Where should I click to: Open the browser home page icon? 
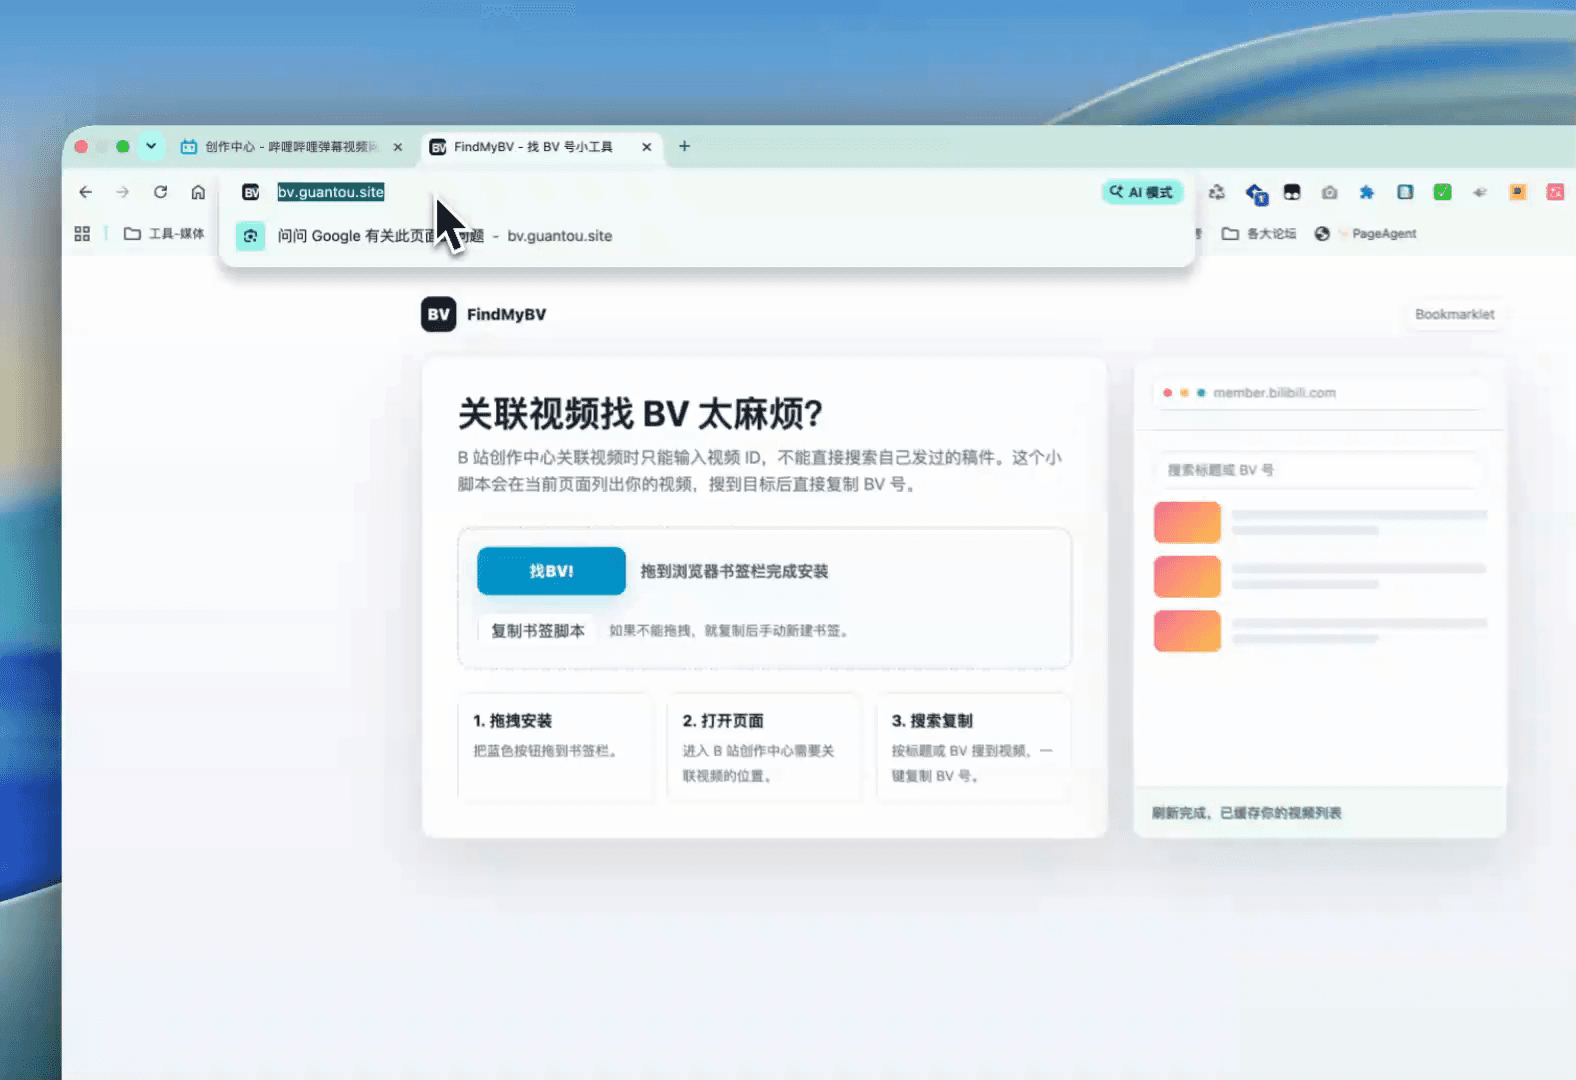tap(198, 192)
